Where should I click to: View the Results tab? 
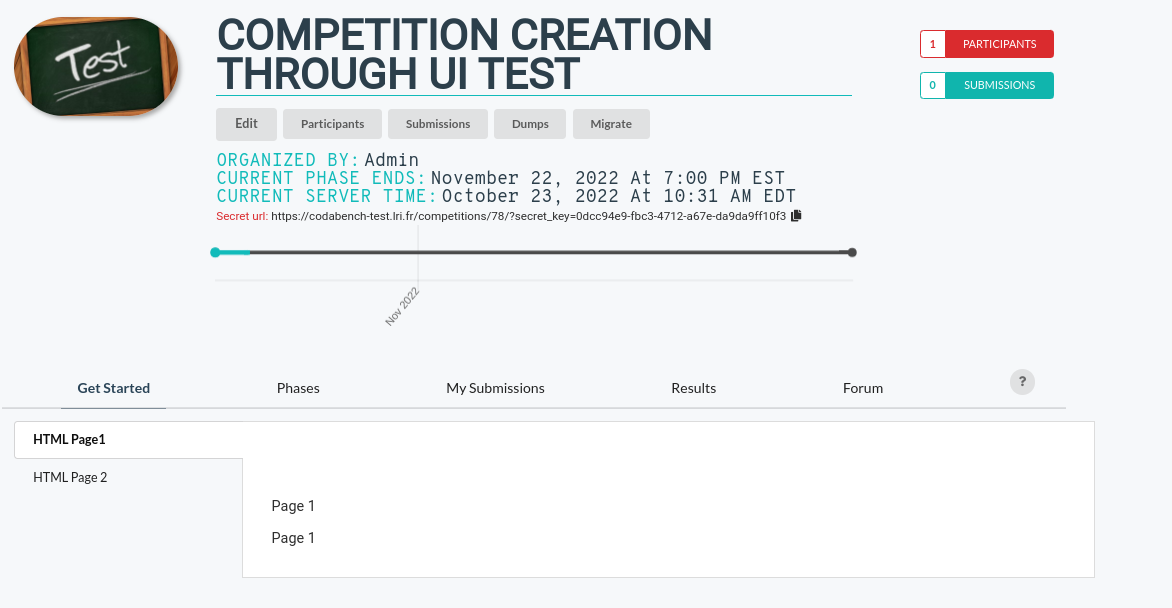tap(693, 388)
